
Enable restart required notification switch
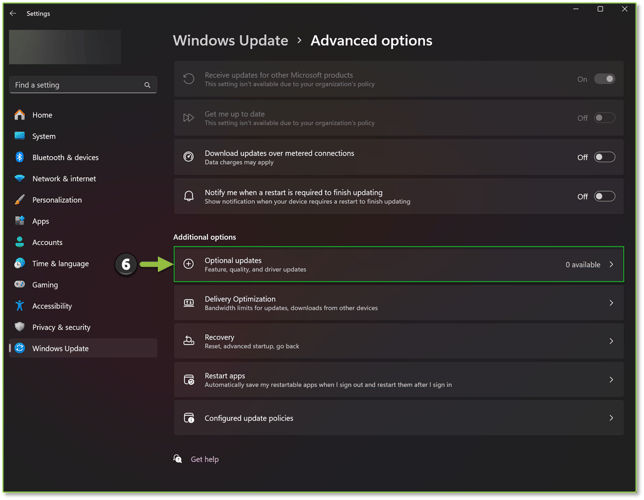[x=605, y=196]
